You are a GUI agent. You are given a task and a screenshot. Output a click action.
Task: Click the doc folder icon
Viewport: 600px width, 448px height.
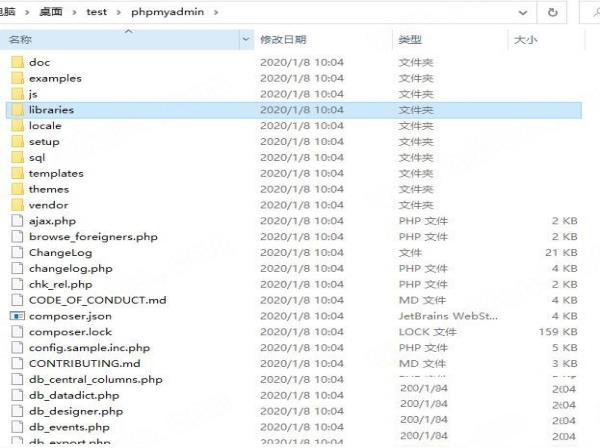click(16, 62)
